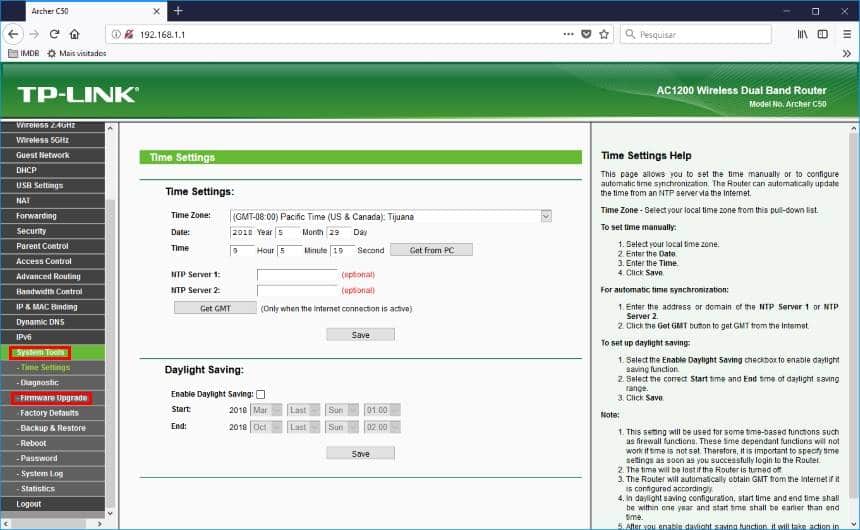Go to browser home page icon

tap(75, 34)
